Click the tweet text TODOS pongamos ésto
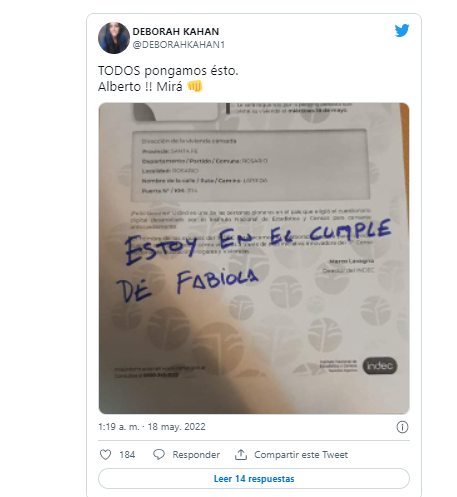This screenshot has width=457, height=497. (x=168, y=71)
